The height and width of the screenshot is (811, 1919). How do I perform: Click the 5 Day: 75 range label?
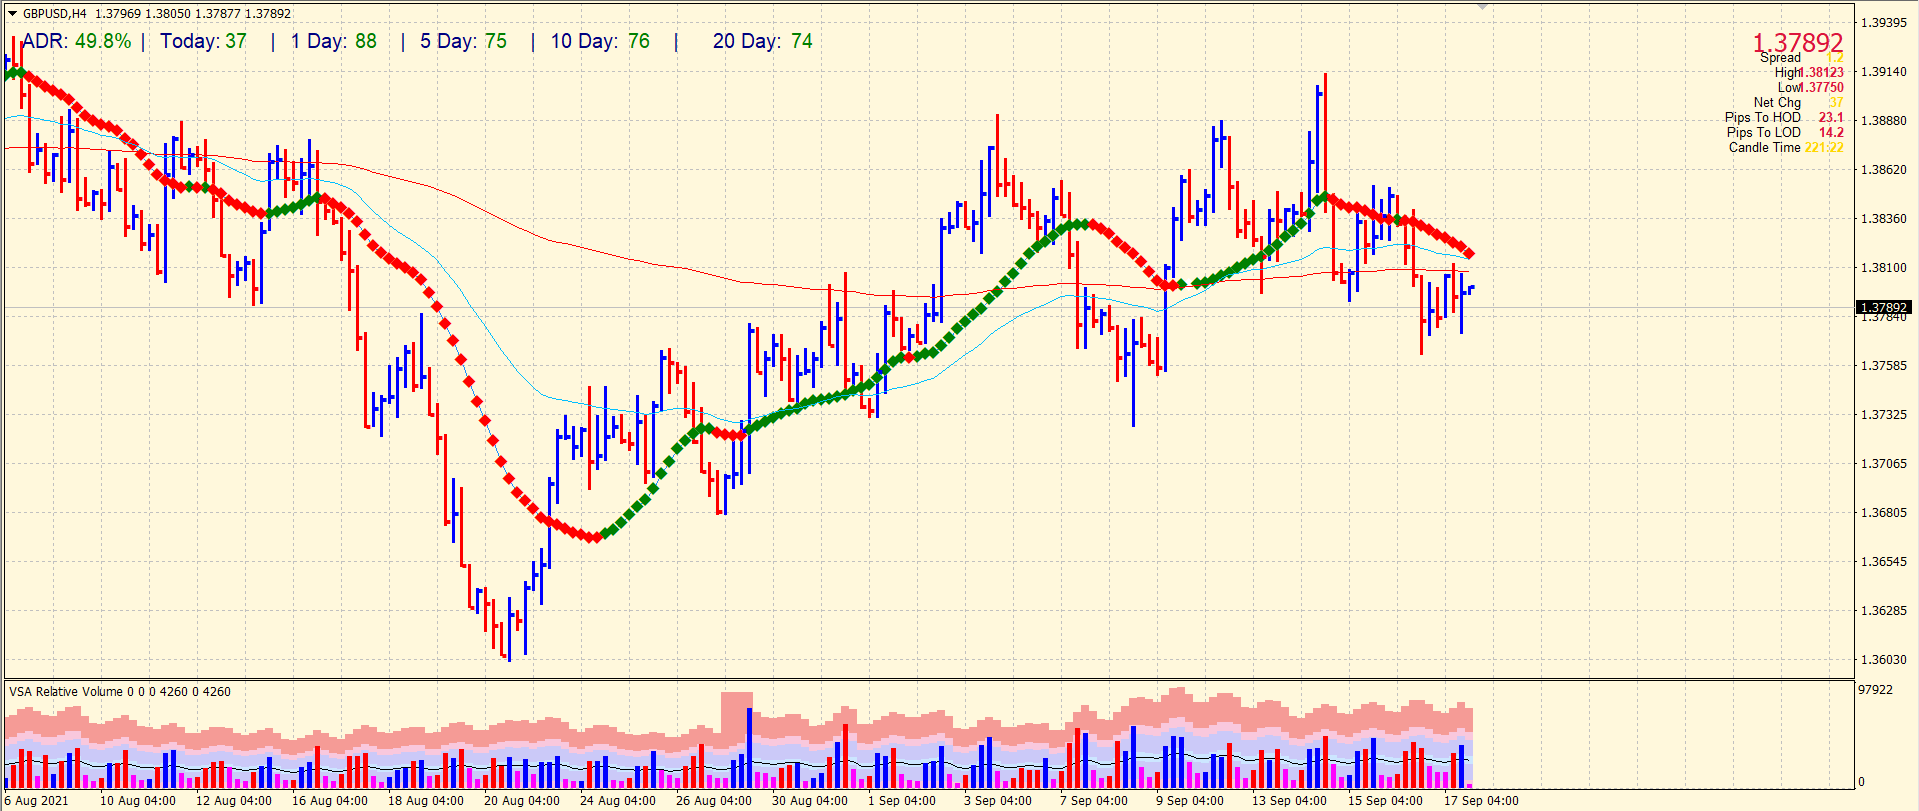click(x=463, y=41)
